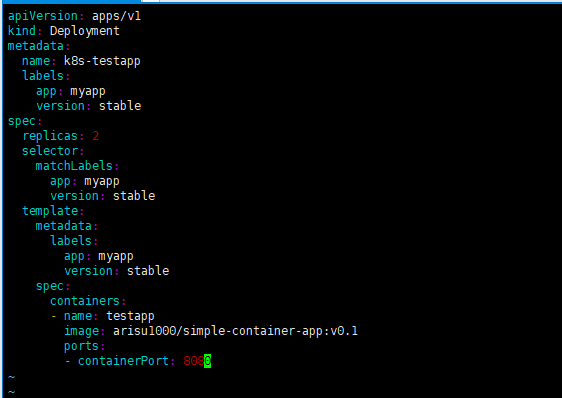This screenshot has height=398, width=562.
Task: Select the apps/v1 value
Action: (x=116, y=16)
